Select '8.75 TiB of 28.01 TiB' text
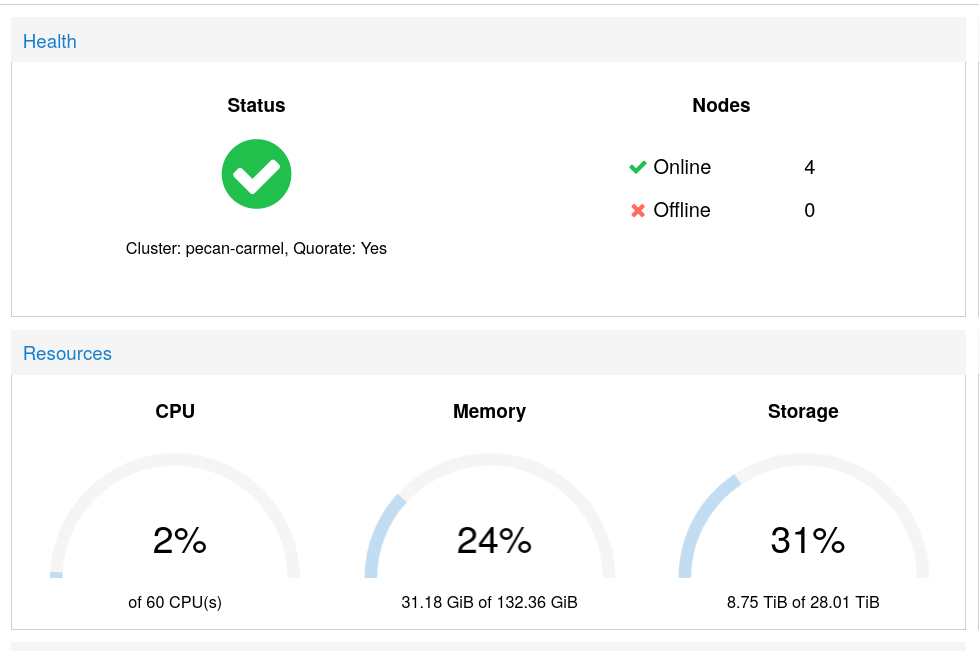979x651 pixels. click(x=803, y=602)
